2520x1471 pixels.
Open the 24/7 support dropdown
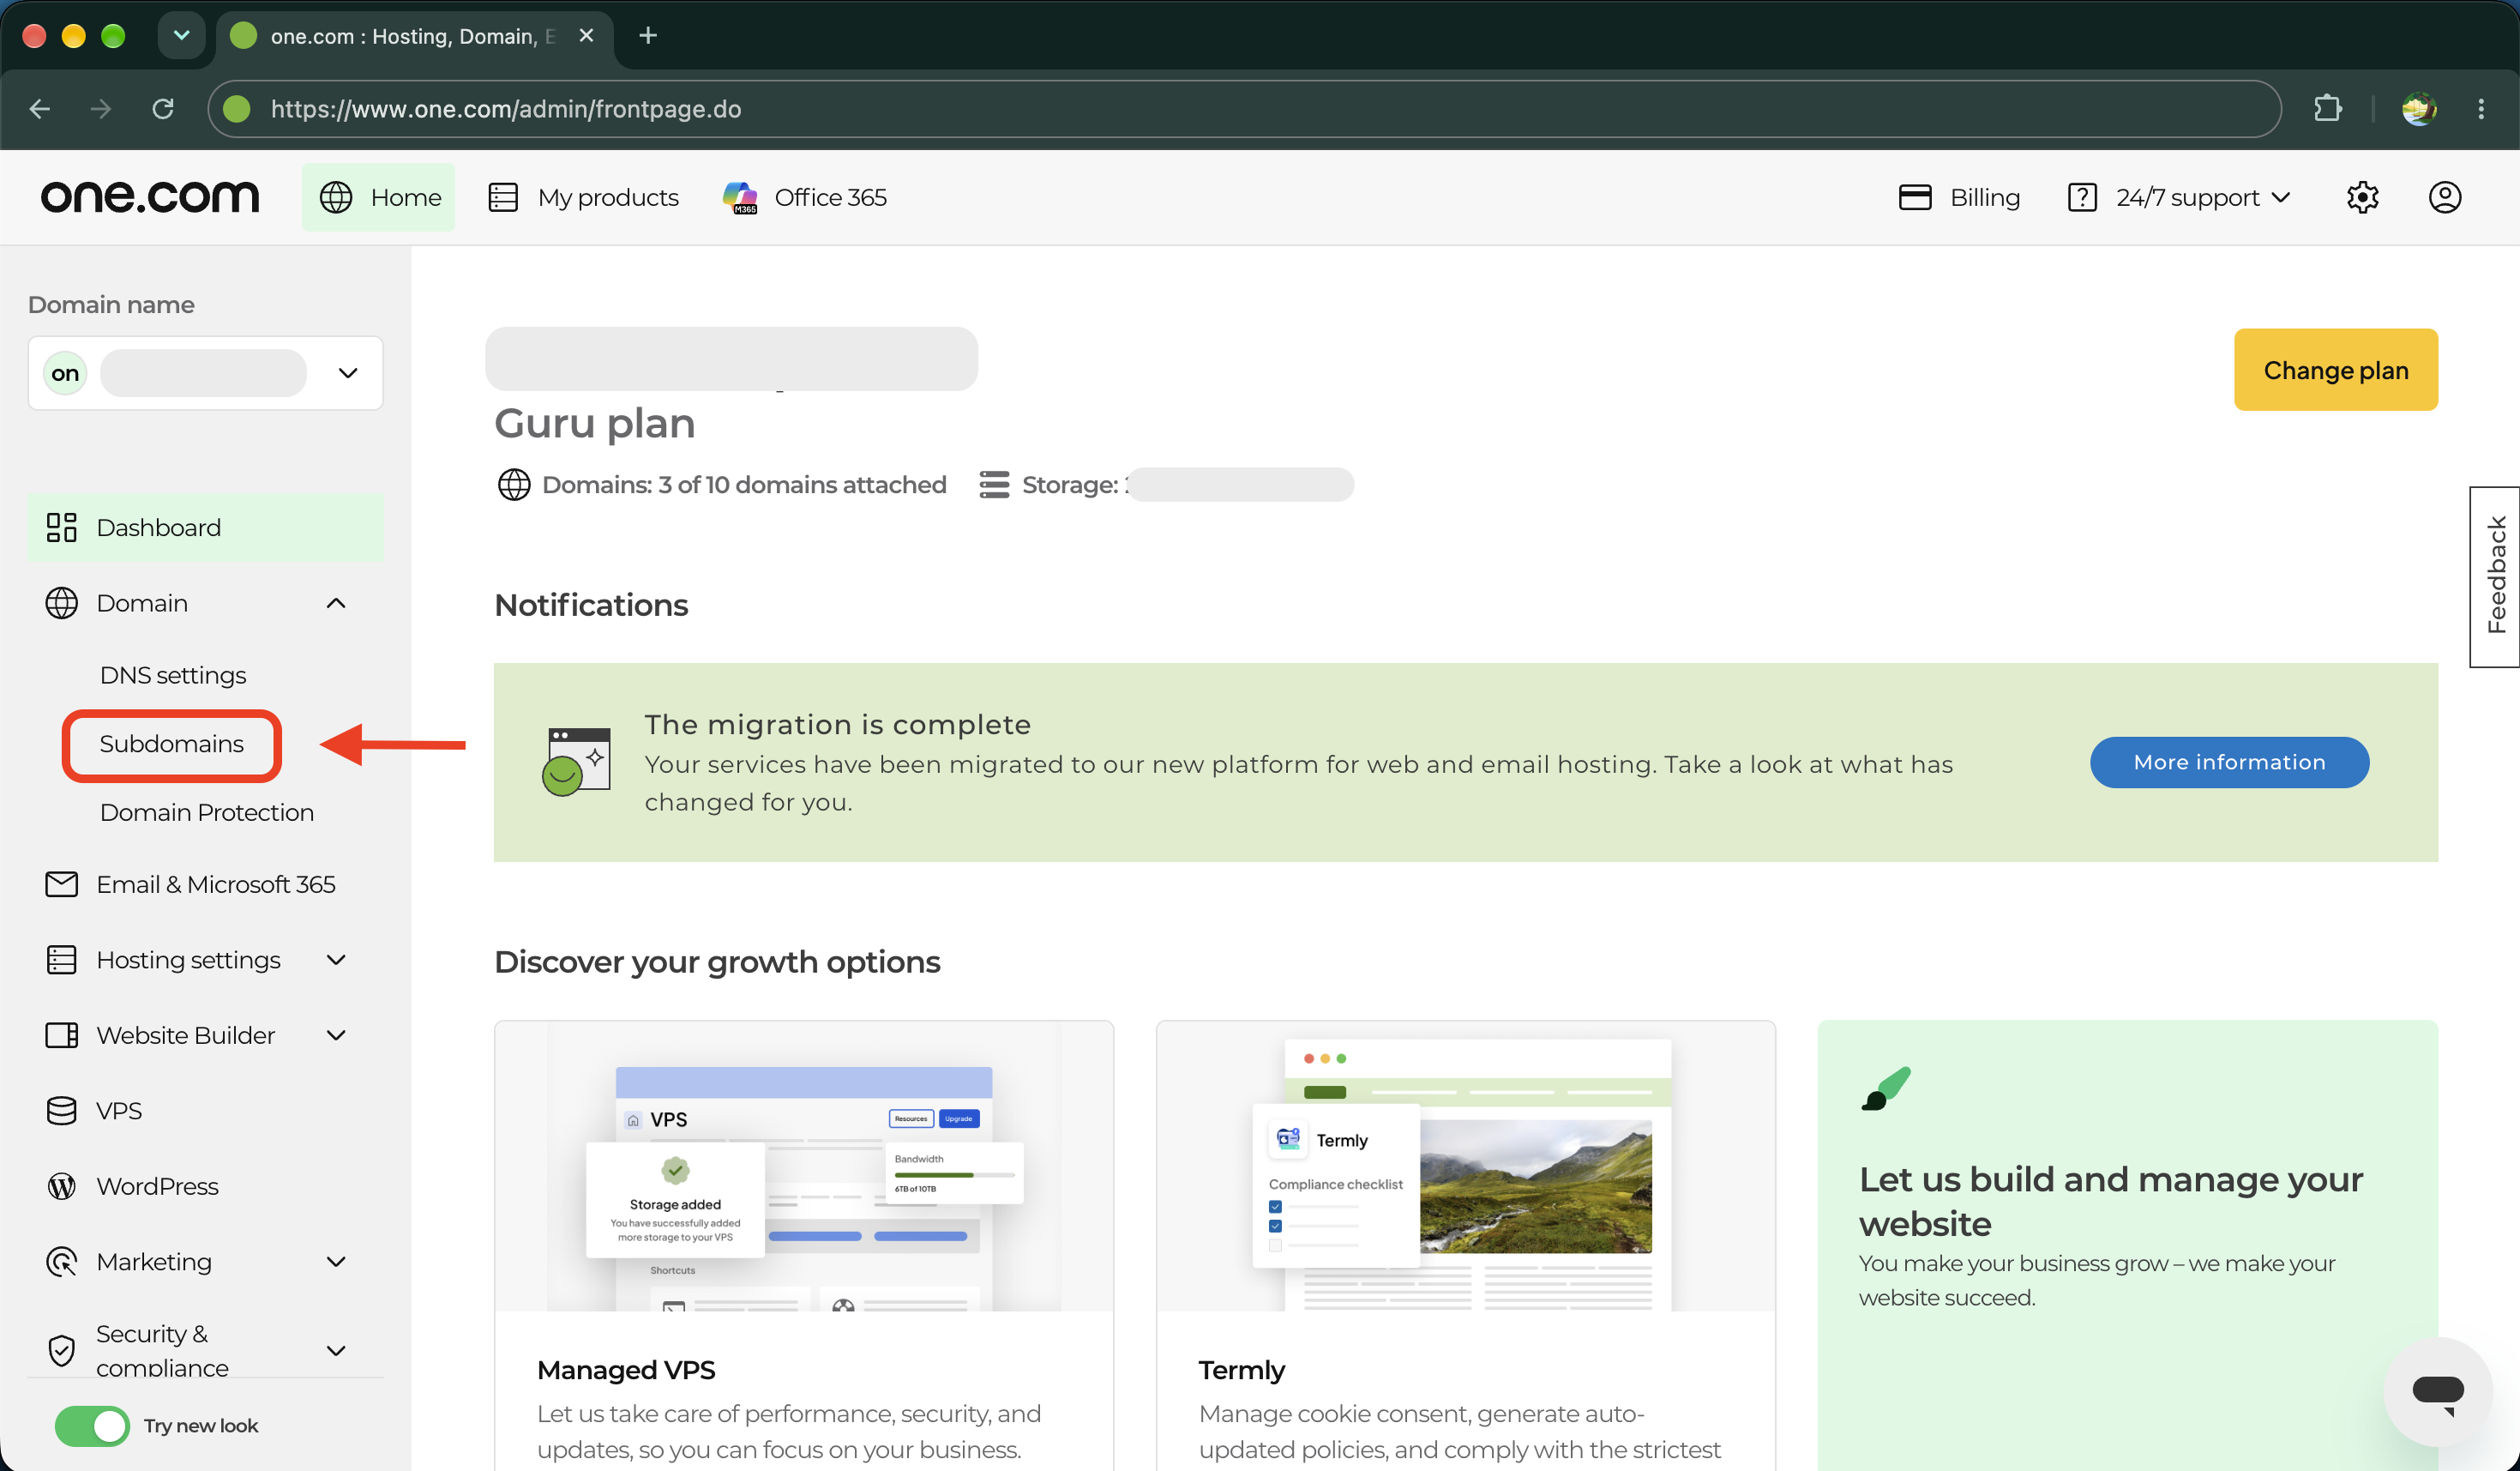pyautogui.click(x=2178, y=197)
